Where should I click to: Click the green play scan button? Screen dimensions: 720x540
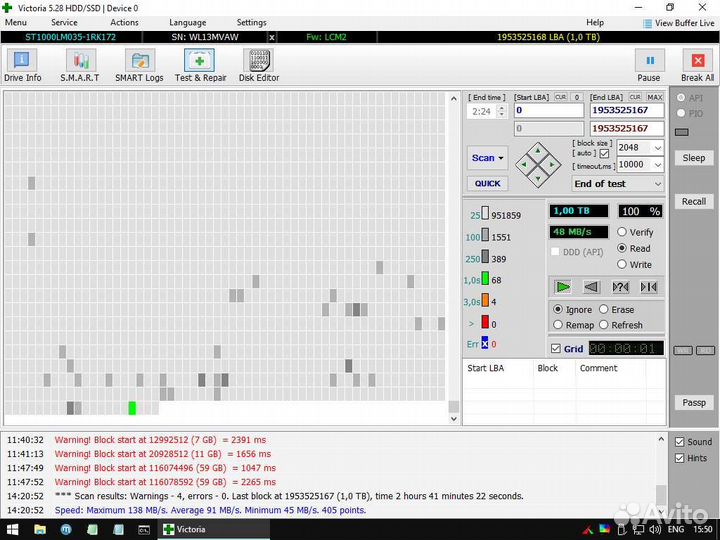[x=562, y=287]
